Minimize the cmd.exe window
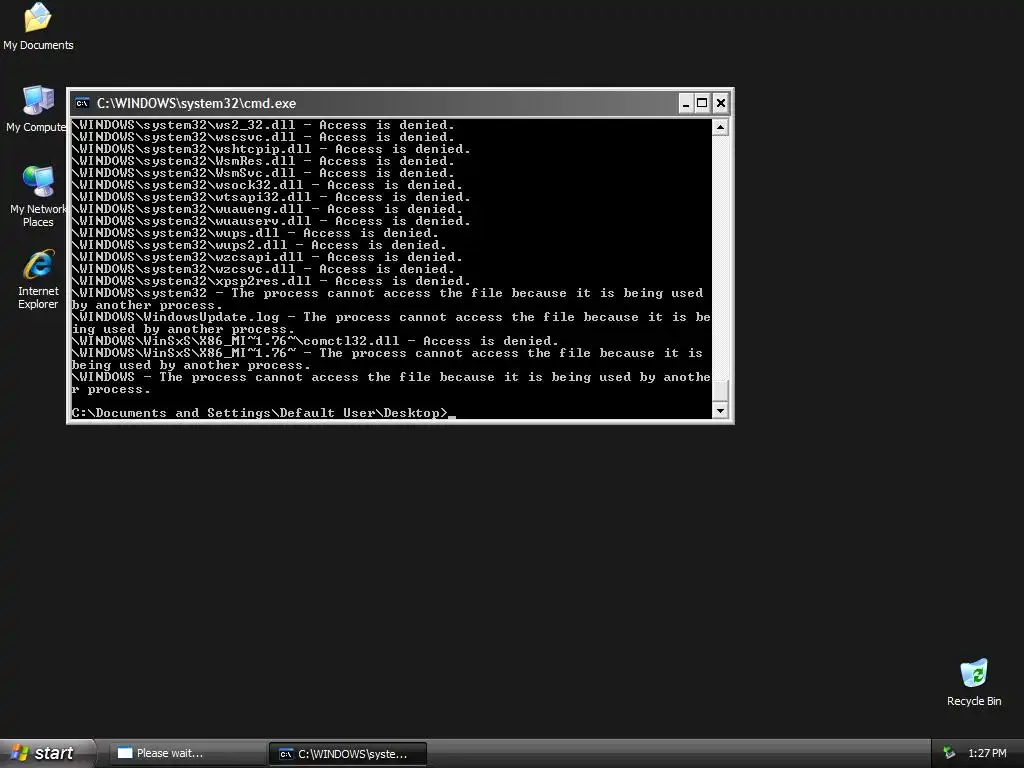The image size is (1024, 768). coord(686,103)
